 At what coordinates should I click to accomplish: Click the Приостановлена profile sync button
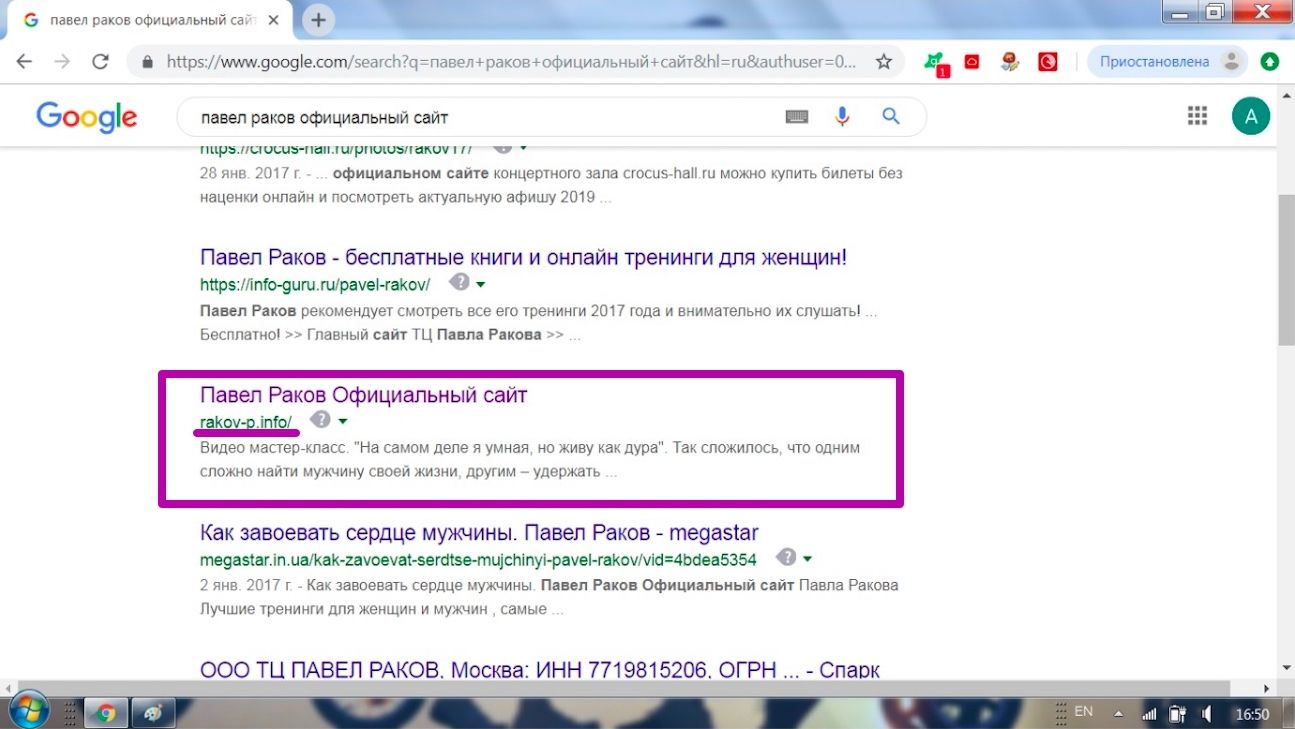coord(1167,62)
